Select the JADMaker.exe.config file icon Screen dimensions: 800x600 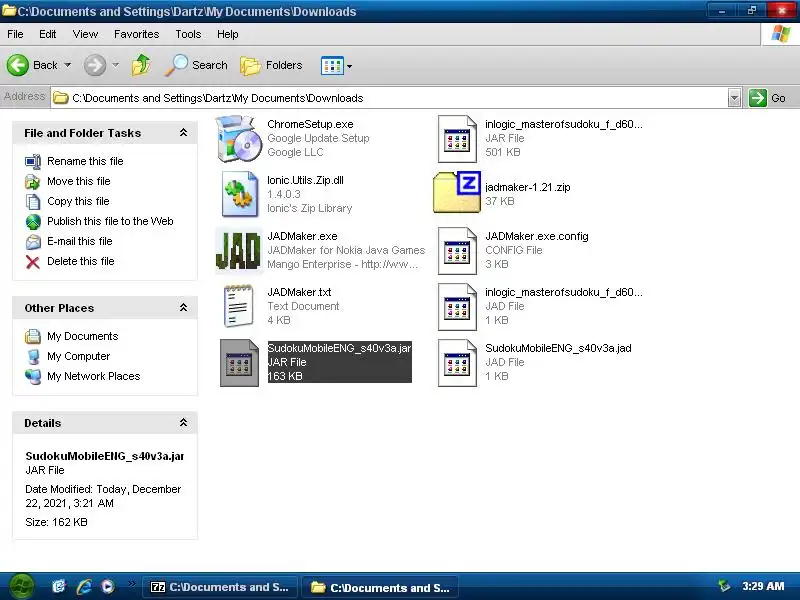(457, 251)
